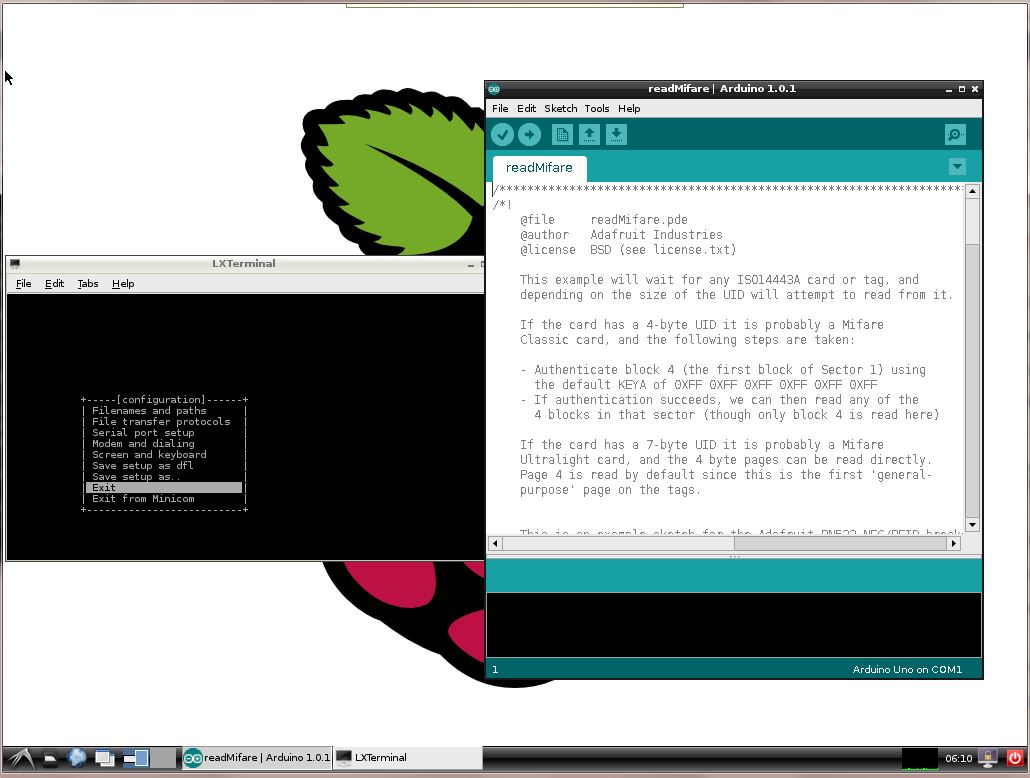Click the LXTerminal taskbar button
This screenshot has height=778, width=1030.
(407, 758)
